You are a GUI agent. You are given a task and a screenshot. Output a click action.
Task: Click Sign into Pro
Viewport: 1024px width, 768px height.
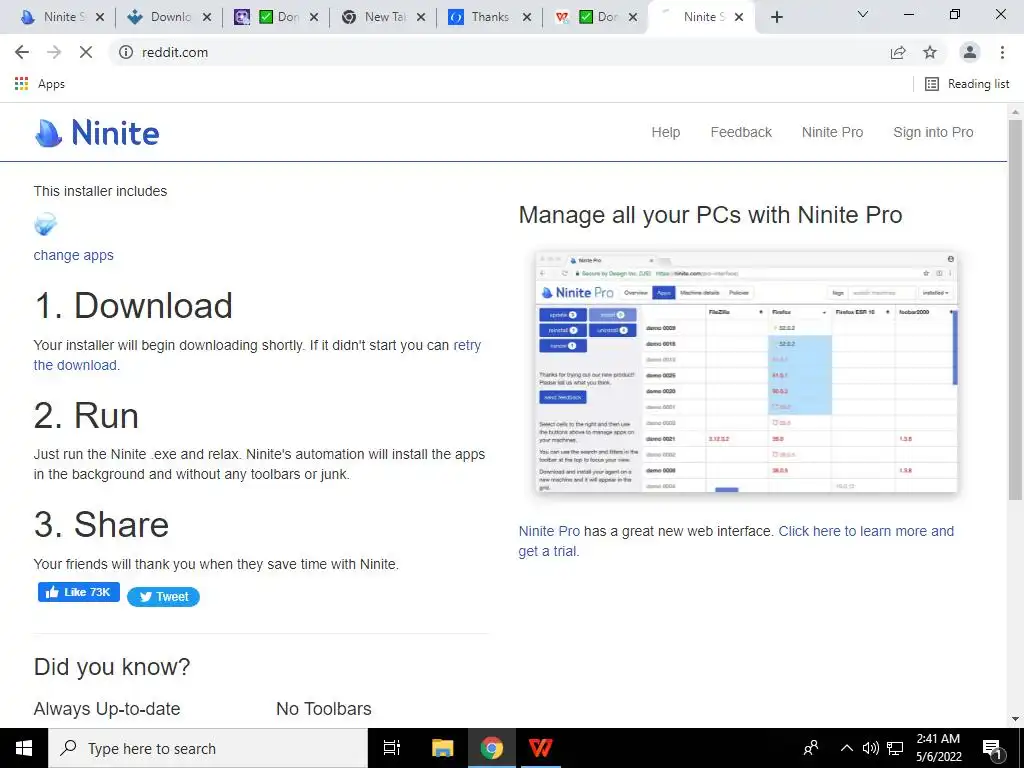tap(933, 132)
